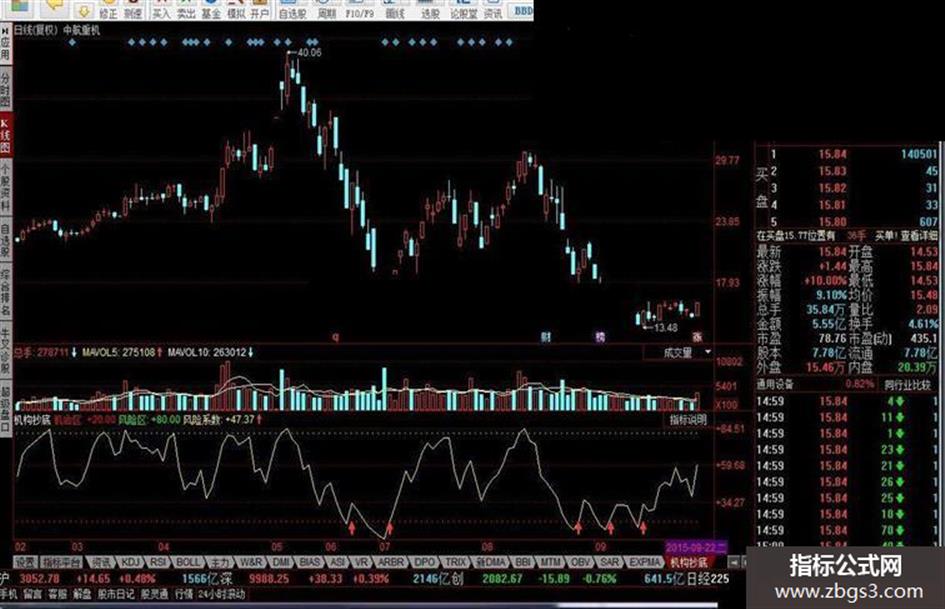Click the 选股 stock picker icon

[x=430, y=10]
